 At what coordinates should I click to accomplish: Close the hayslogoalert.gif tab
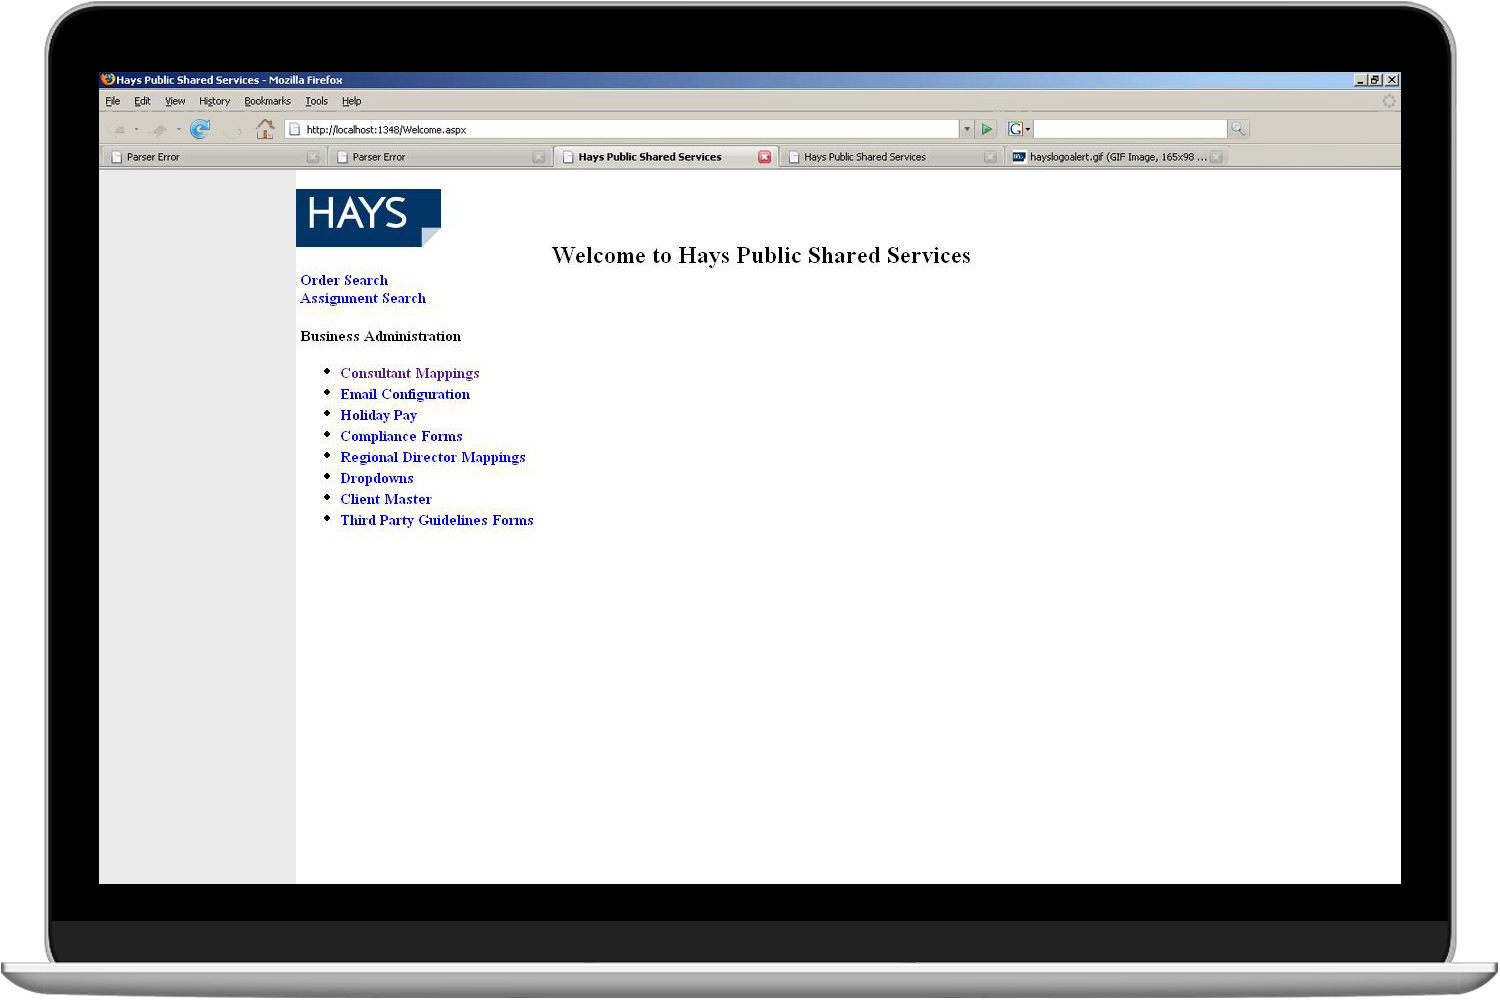1216,157
